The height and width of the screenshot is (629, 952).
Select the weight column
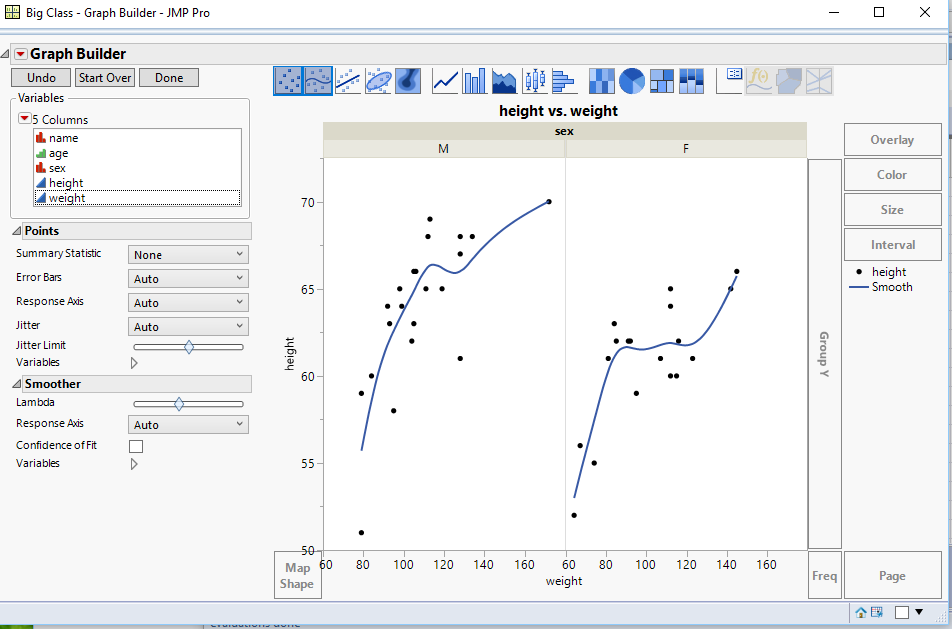[x=138, y=198]
